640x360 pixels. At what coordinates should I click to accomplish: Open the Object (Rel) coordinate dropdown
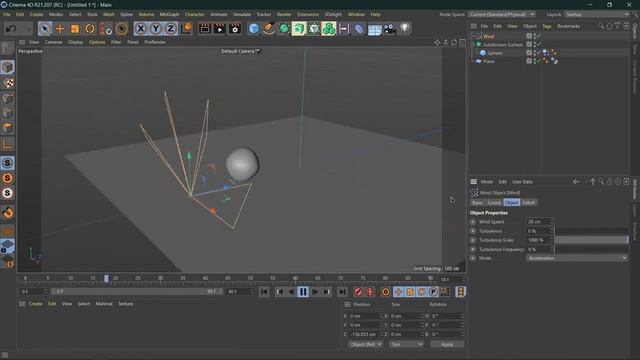[x=366, y=344]
